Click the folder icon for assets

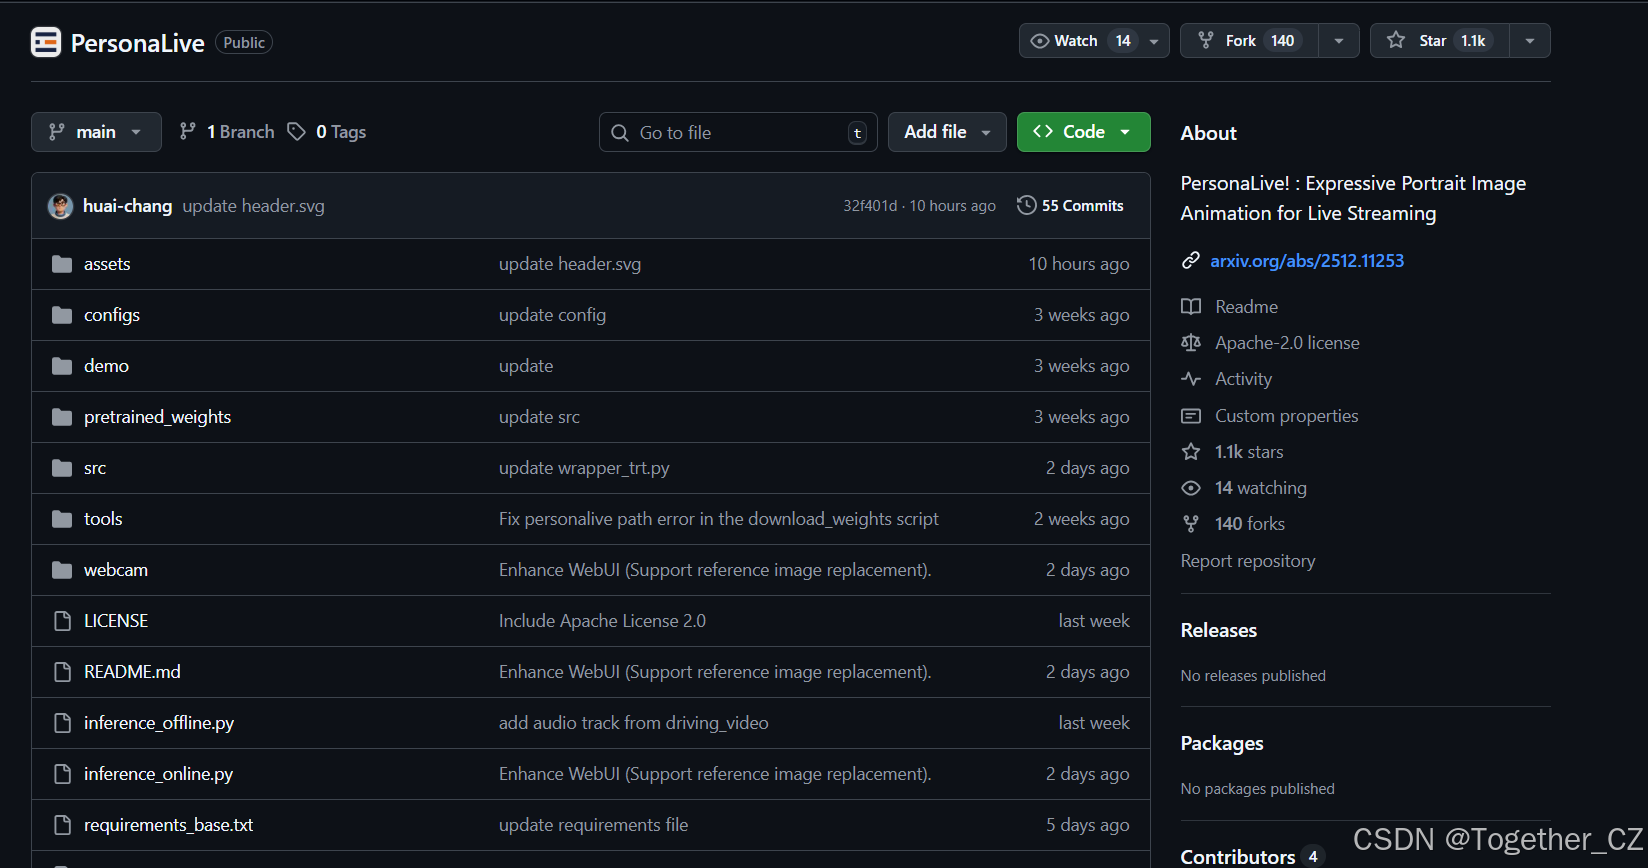62,264
